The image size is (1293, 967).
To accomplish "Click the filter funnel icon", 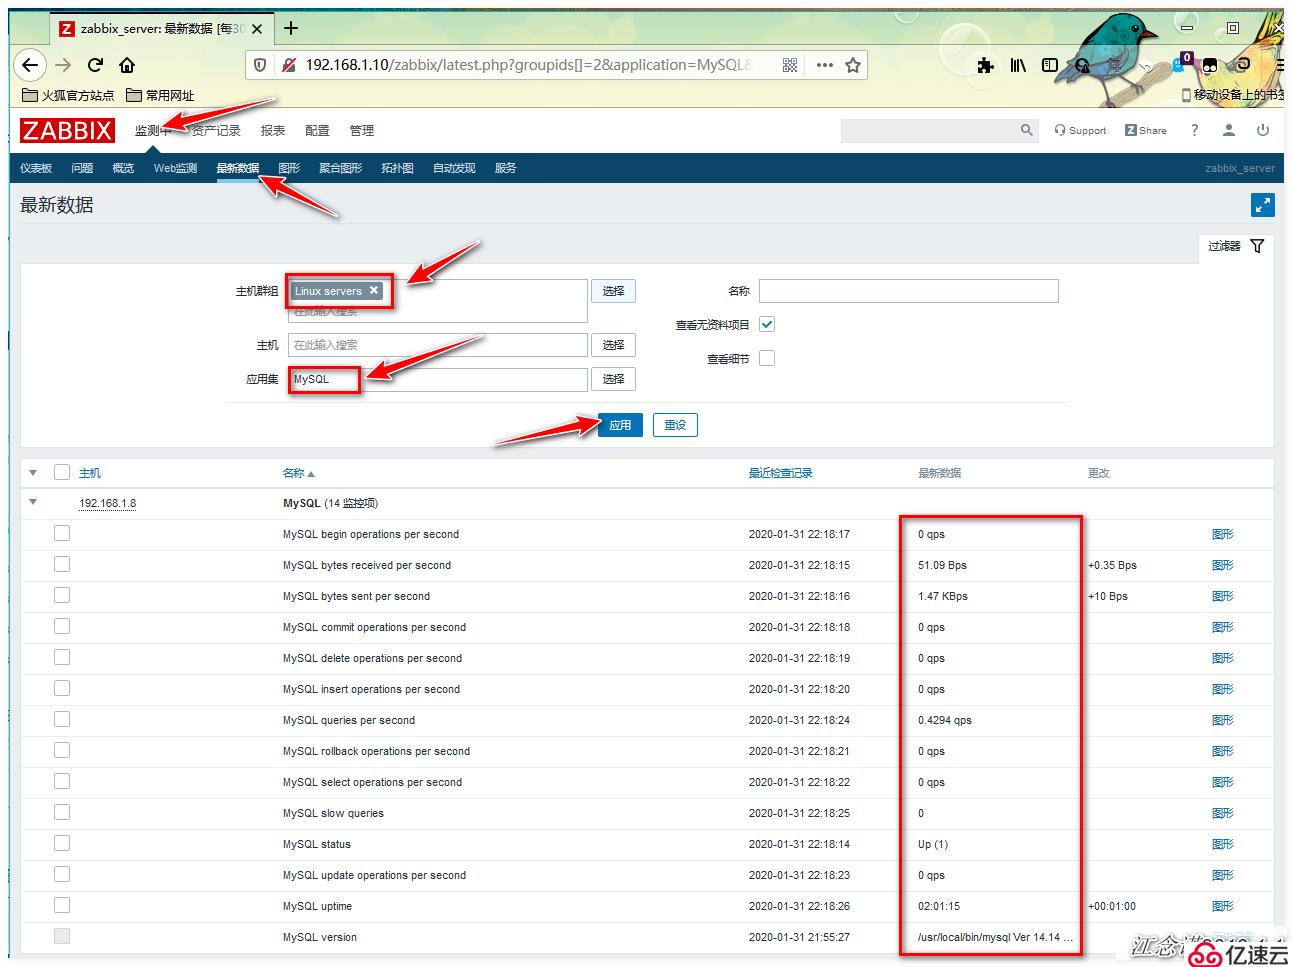I will coord(1257,246).
